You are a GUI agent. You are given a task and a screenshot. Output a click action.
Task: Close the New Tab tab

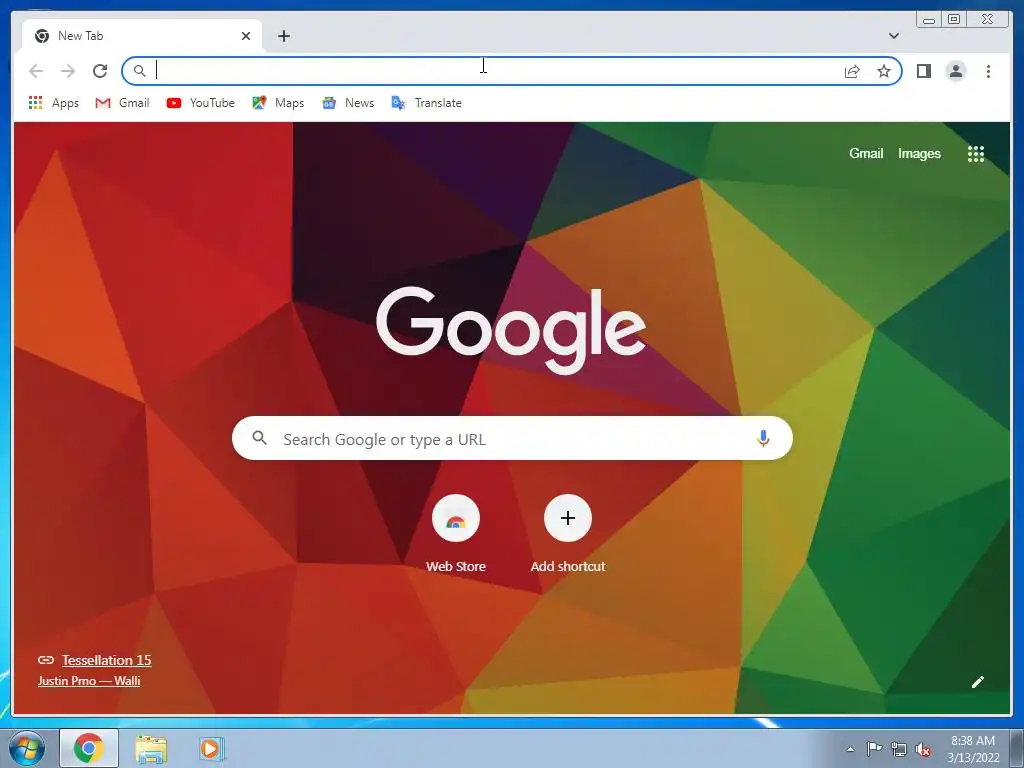coord(246,36)
